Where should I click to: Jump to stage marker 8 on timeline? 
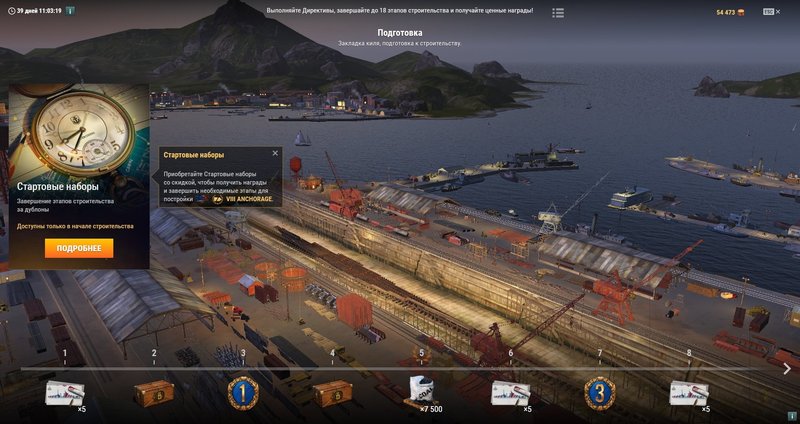click(x=689, y=353)
